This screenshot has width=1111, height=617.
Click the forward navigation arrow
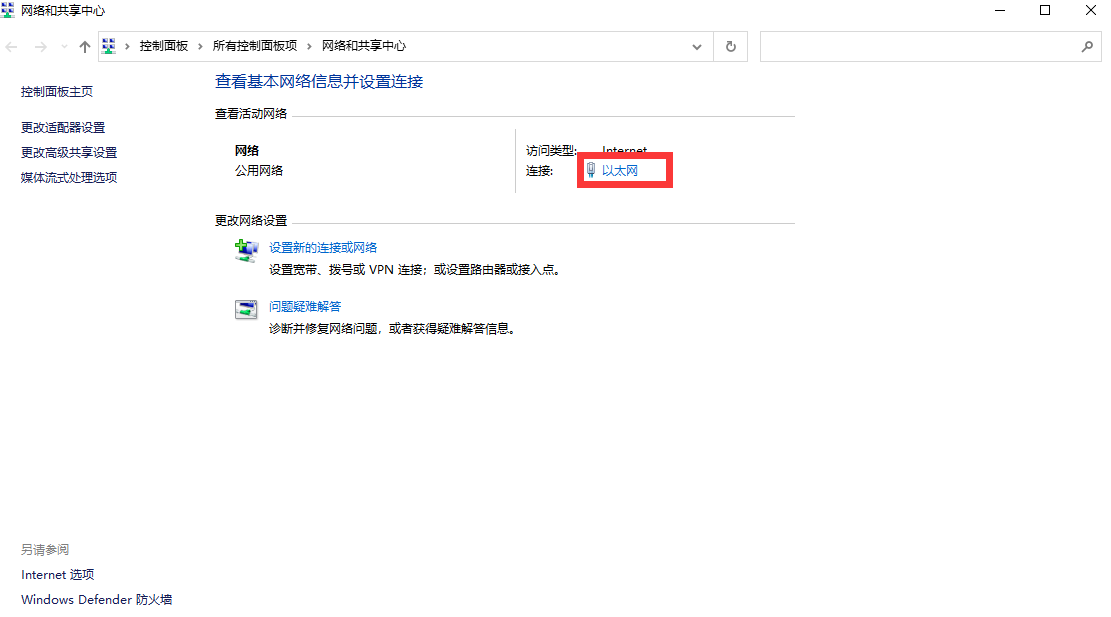[39, 45]
